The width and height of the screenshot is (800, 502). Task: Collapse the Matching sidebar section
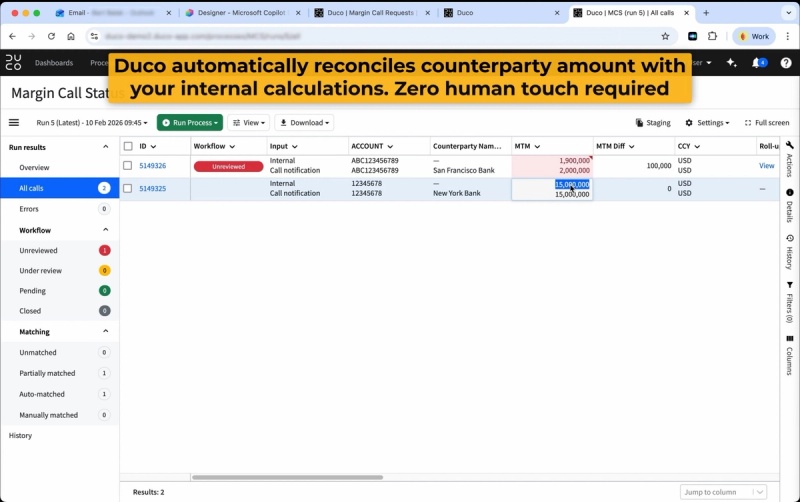(x=106, y=332)
